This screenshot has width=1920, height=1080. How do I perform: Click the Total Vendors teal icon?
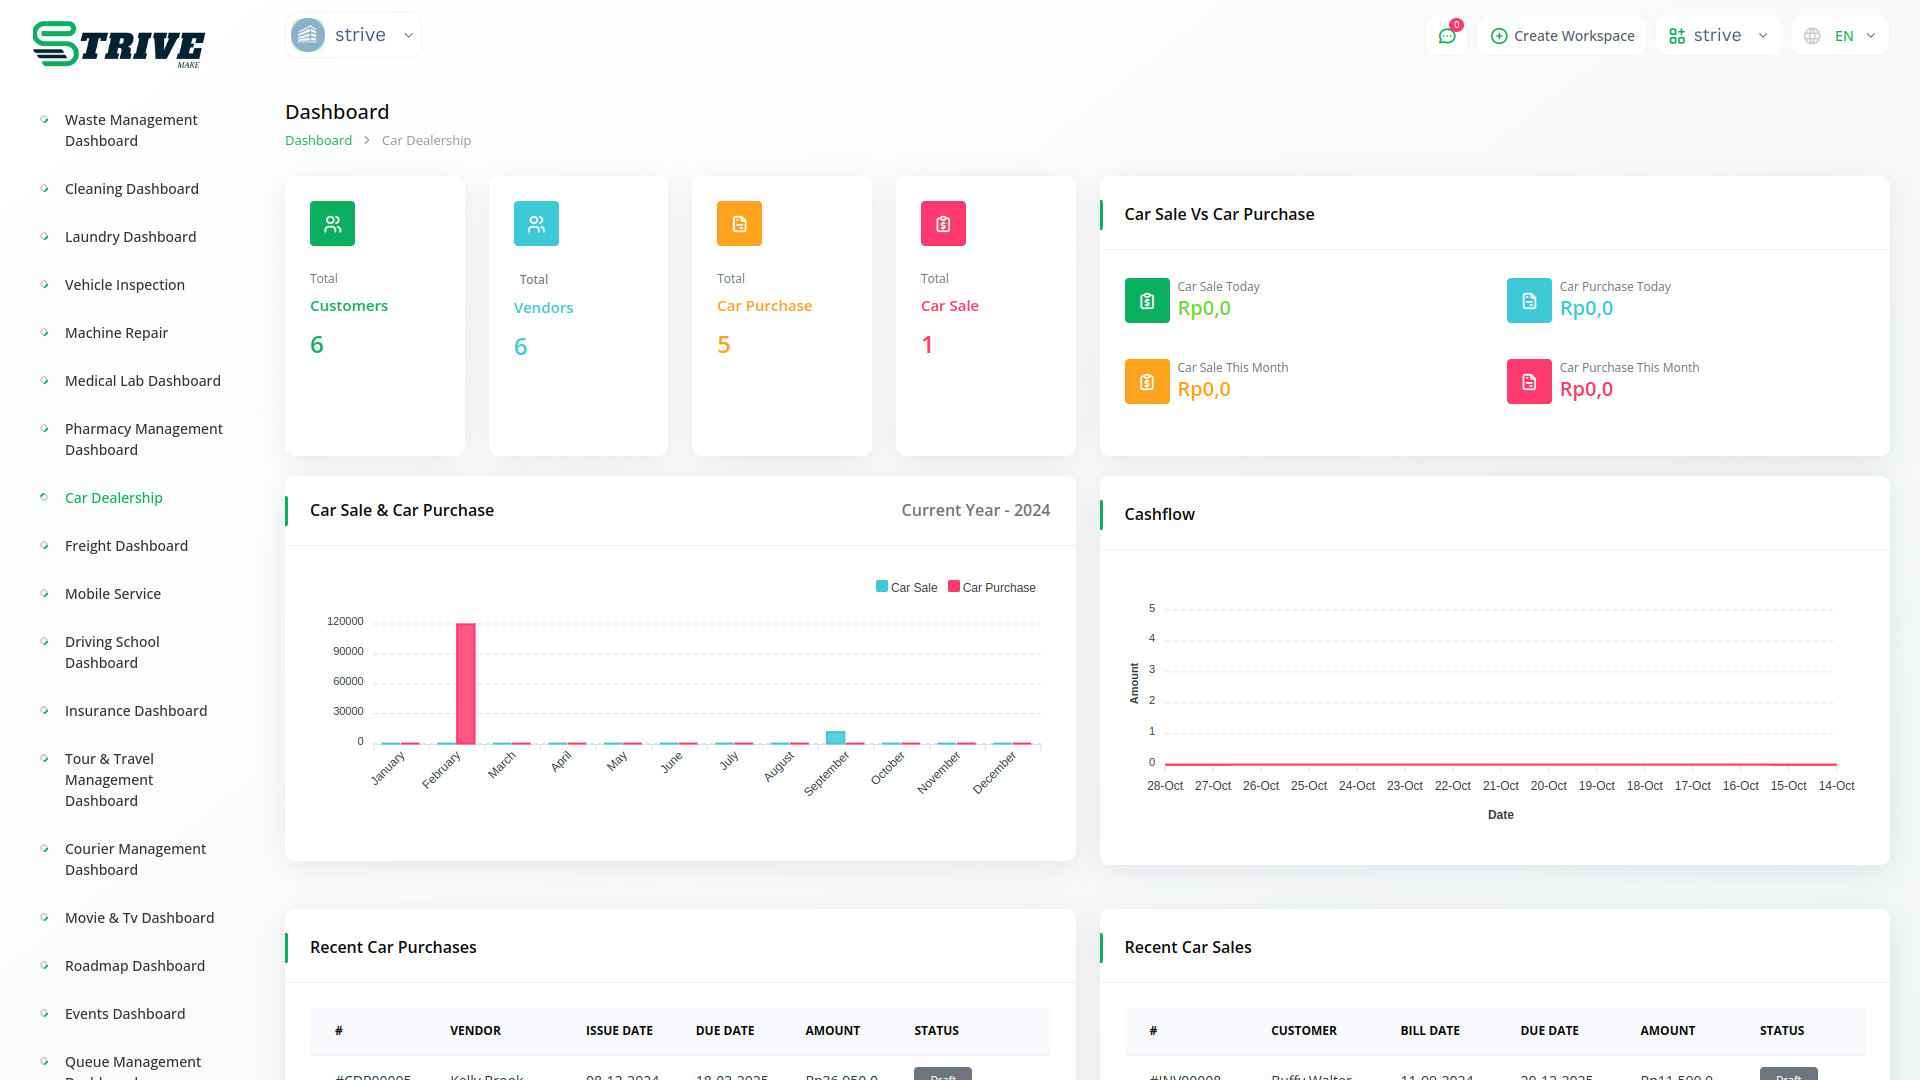coord(536,224)
